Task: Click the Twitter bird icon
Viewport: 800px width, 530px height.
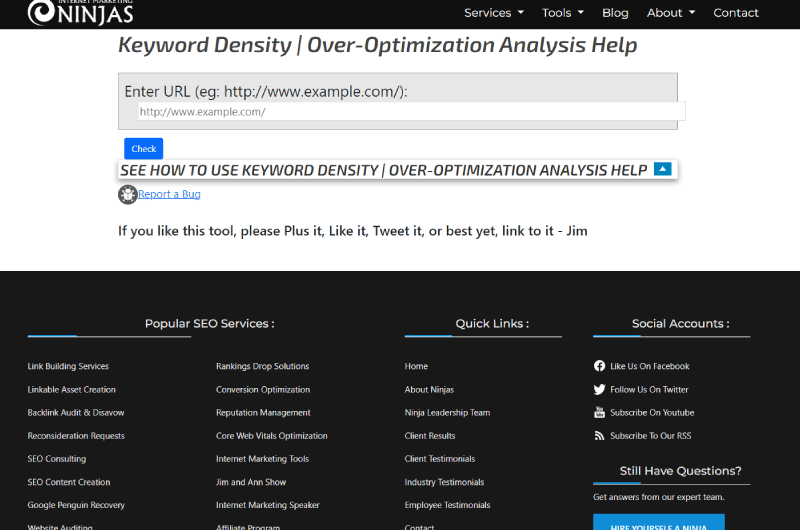Action: (x=599, y=390)
